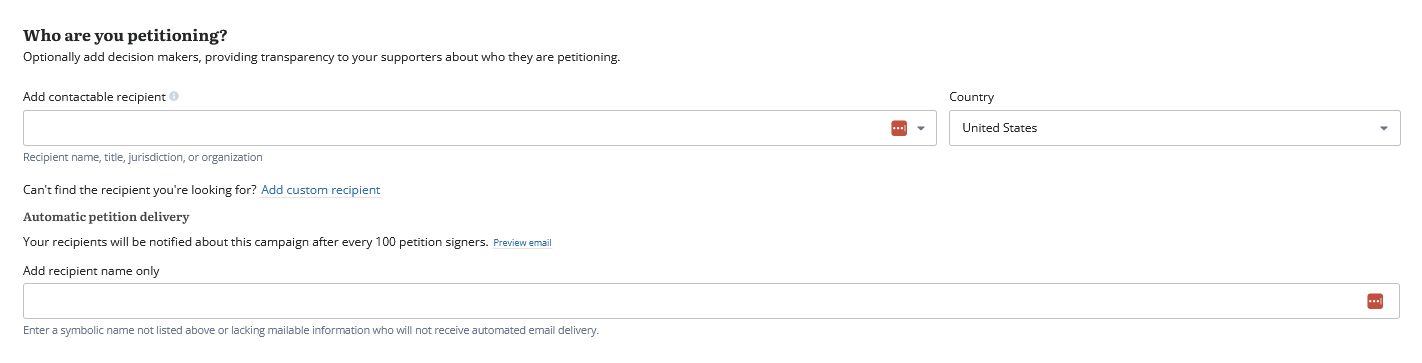
Task: Click the red autofill icon in contactable recipient field
Action: pyautogui.click(x=898, y=128)
